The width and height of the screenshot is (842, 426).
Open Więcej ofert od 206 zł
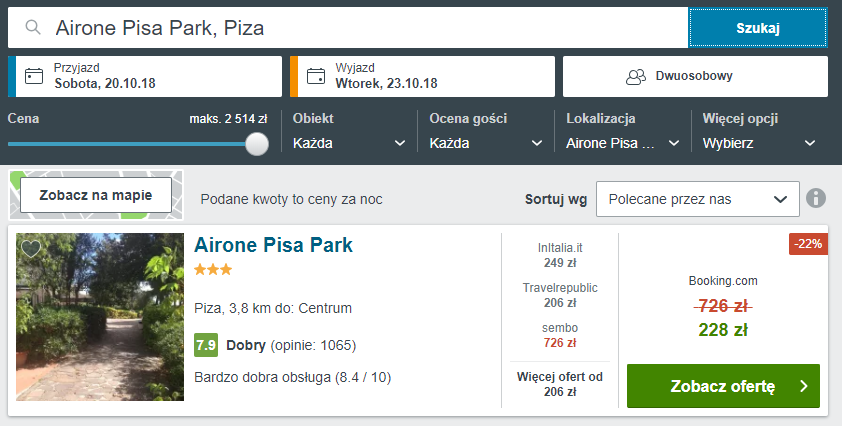click(560, 384)
